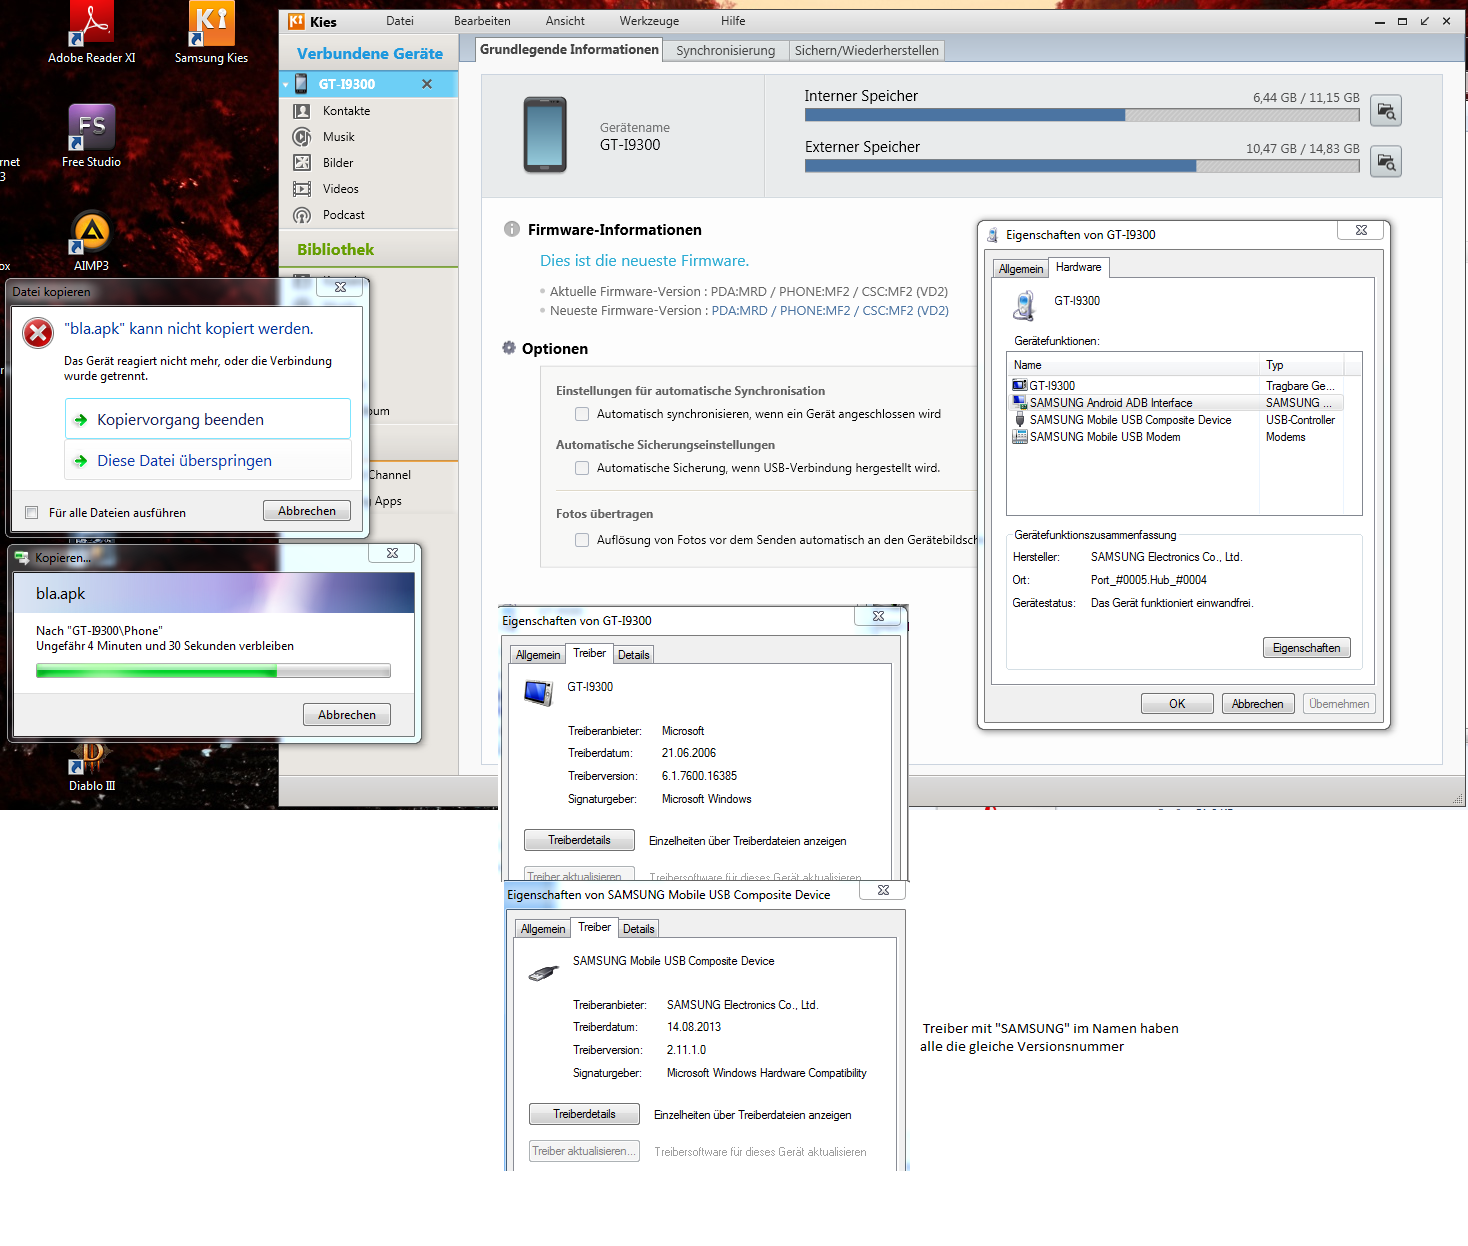
Task: Click Treiberdetails for Composite Device
Action: [584, 1114]
